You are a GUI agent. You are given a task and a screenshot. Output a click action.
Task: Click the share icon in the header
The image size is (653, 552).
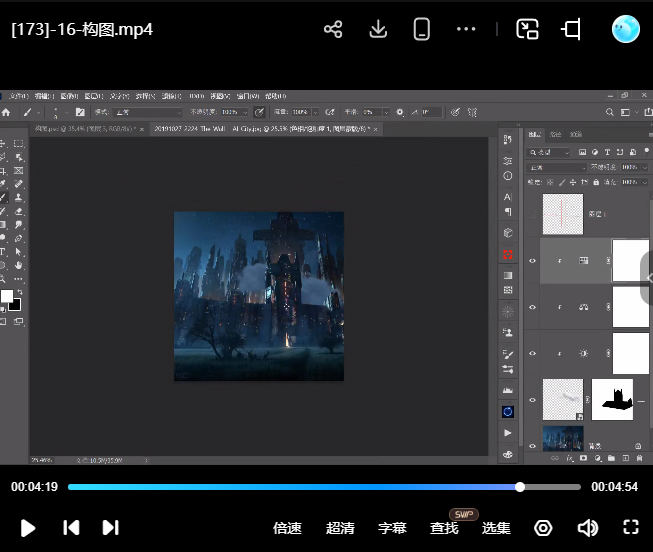[333, 29]
